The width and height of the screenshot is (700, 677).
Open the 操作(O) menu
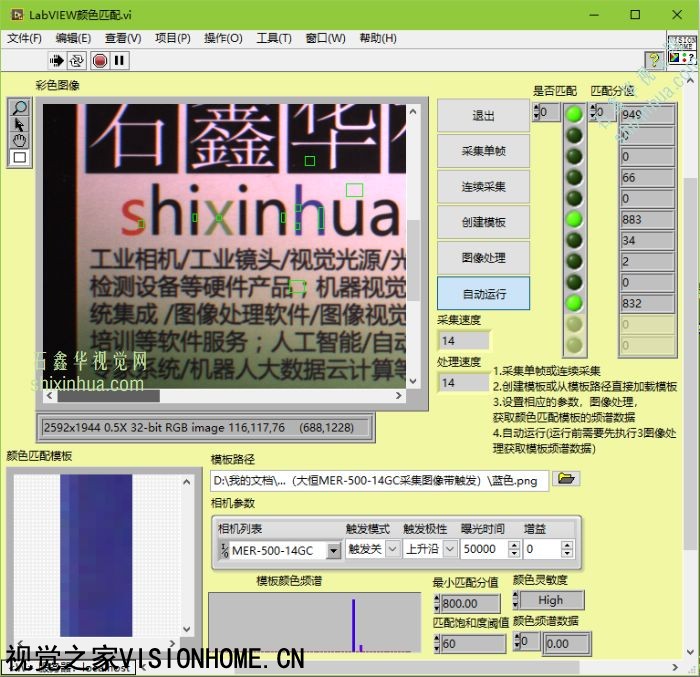point(223,38)
